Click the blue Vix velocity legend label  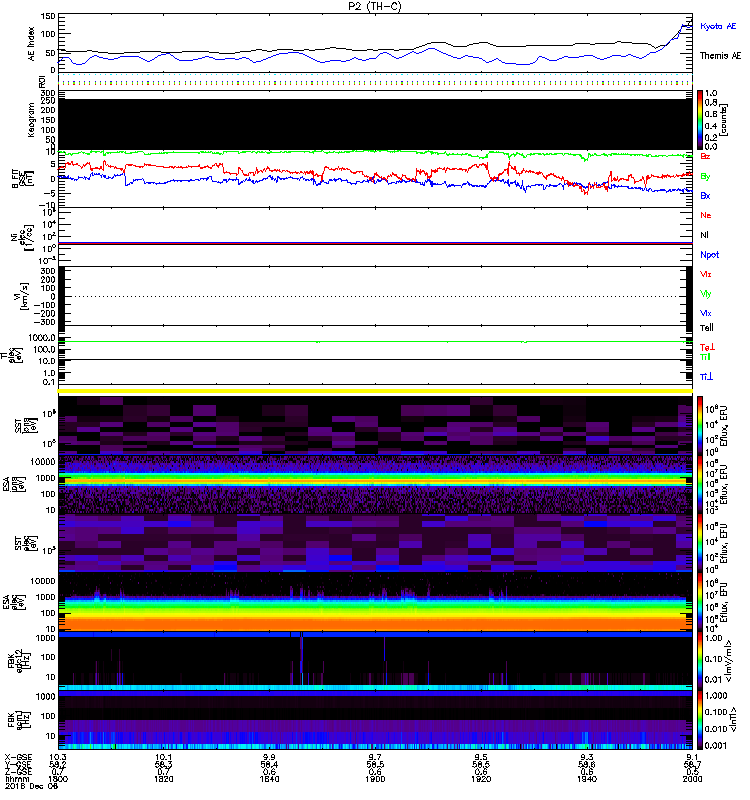(706, 313)
